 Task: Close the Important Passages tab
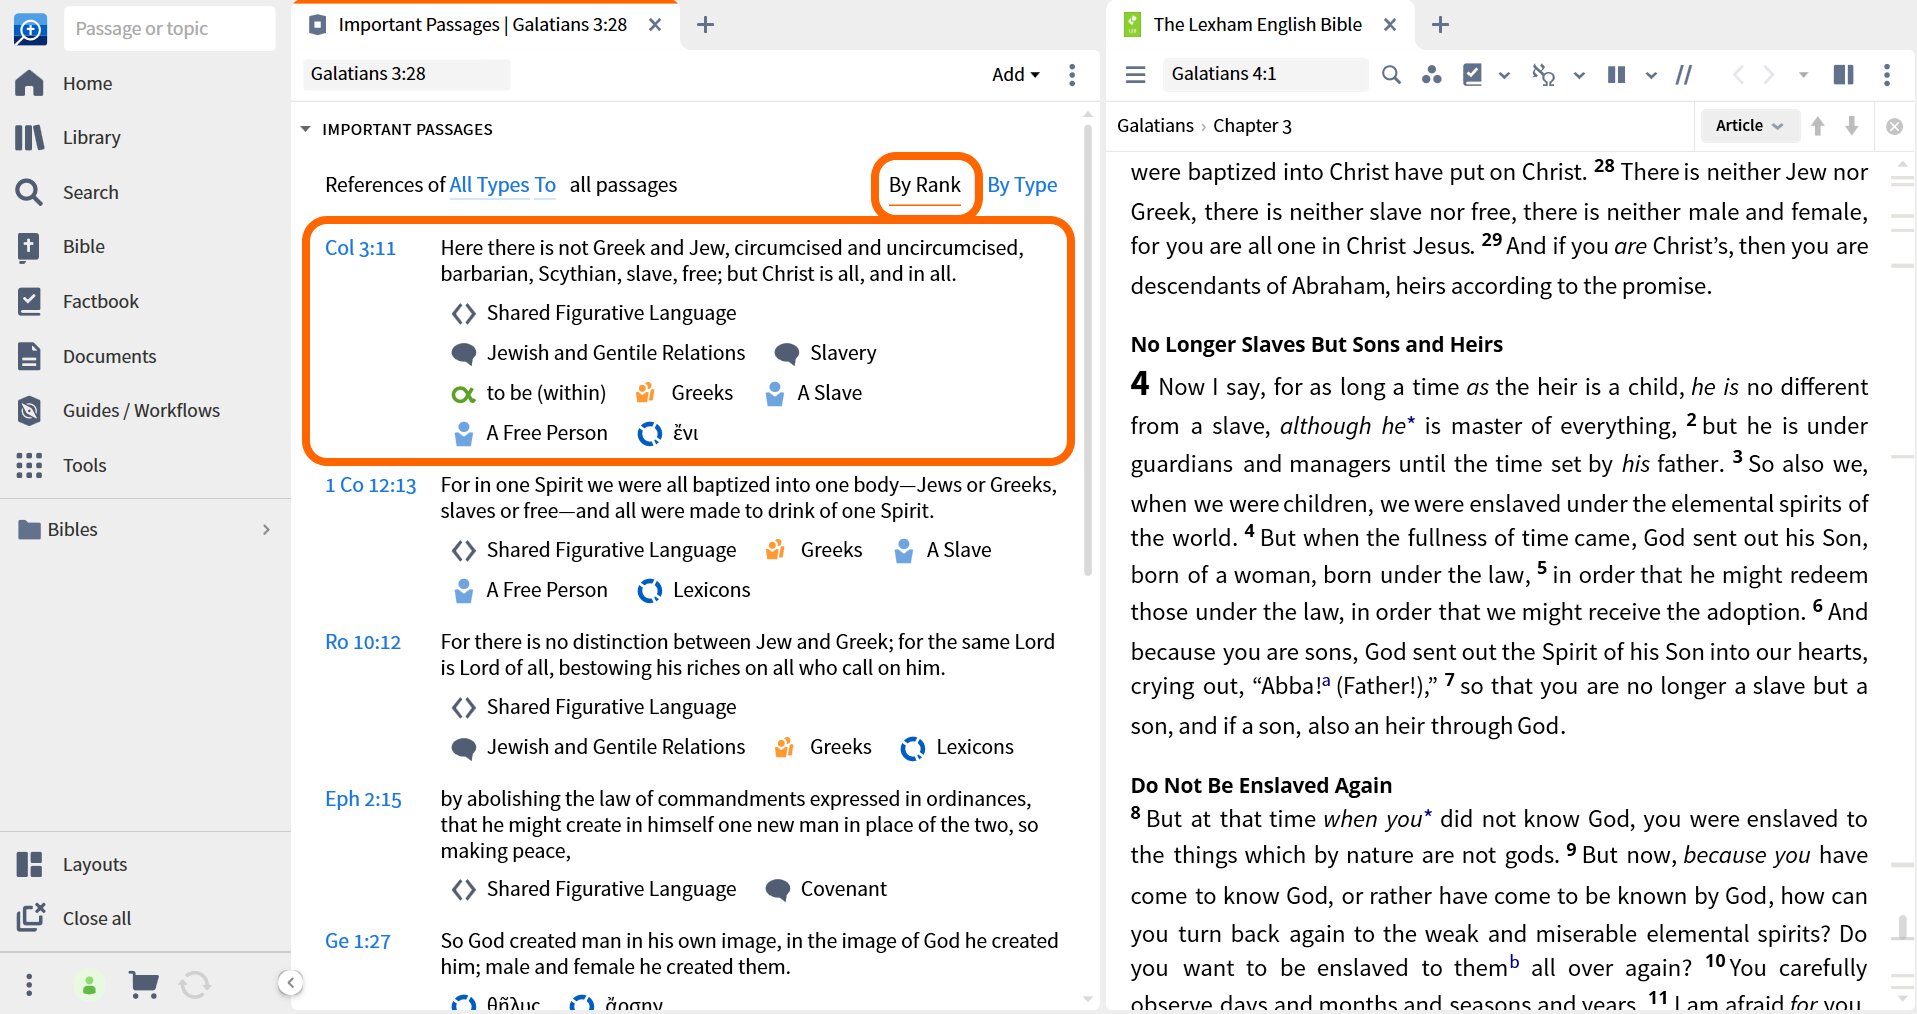coord(655,25)
